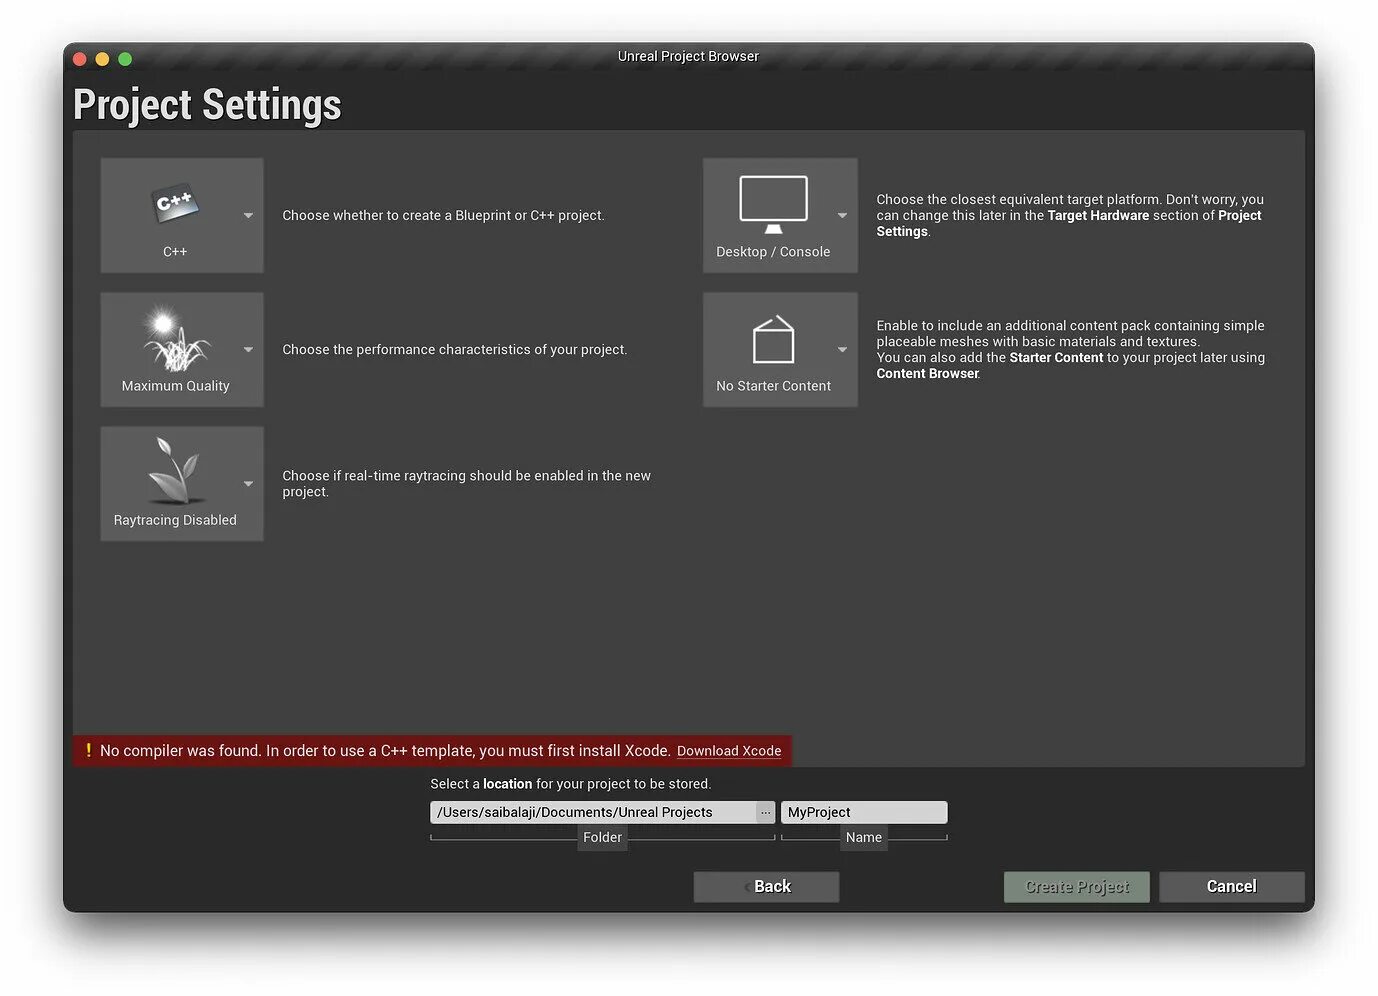Click the Back button
The image size is (1378, 996).
(766, 887)
